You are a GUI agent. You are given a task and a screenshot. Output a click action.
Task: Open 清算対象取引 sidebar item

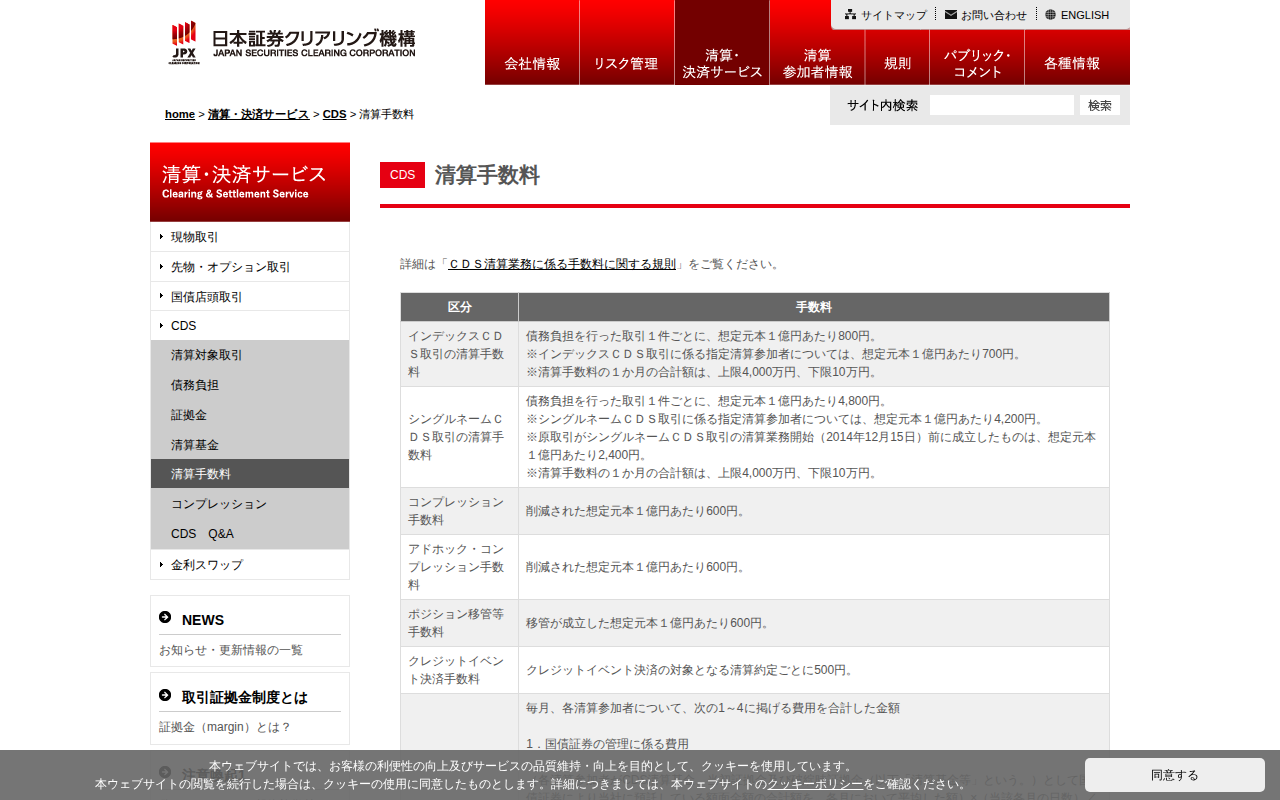(250, 355)
